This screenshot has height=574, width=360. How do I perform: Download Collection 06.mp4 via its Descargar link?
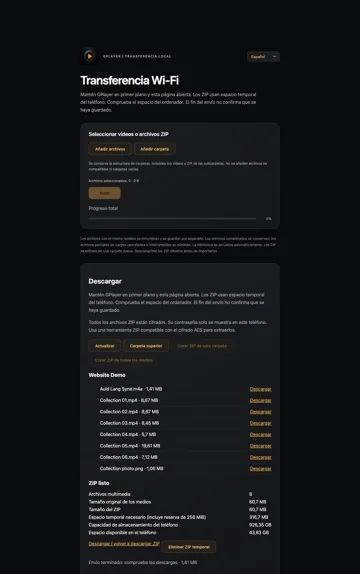[260, 457]
